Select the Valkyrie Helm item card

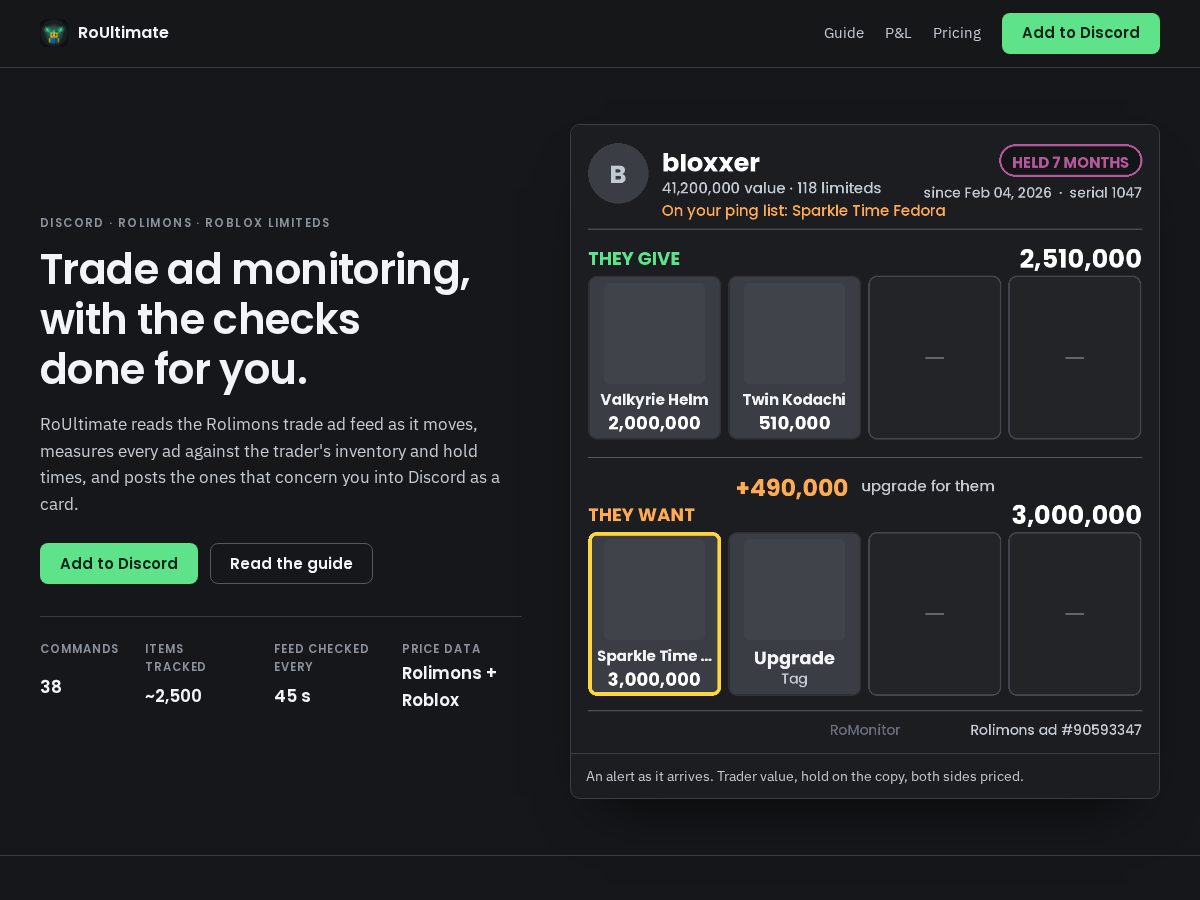pos(654,358)
